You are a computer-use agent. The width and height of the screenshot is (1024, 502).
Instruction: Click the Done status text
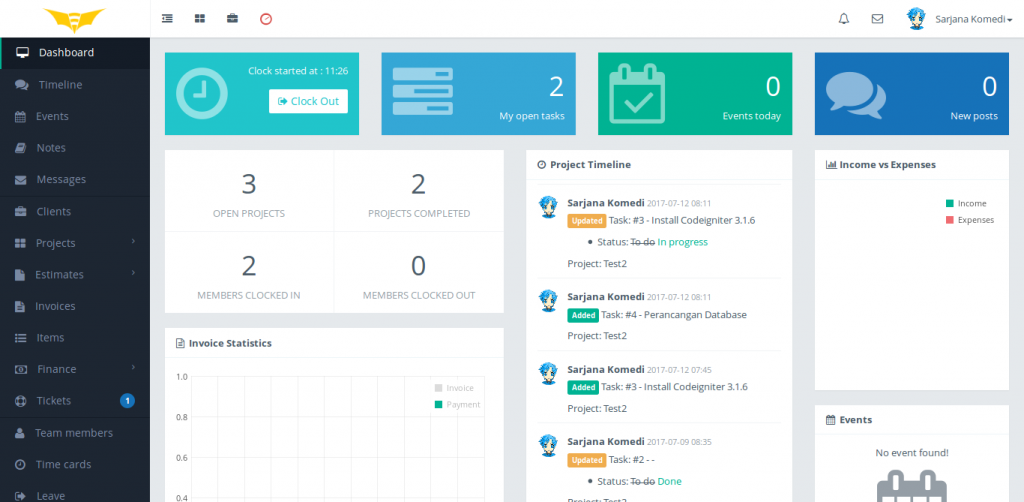click(669, 482)
